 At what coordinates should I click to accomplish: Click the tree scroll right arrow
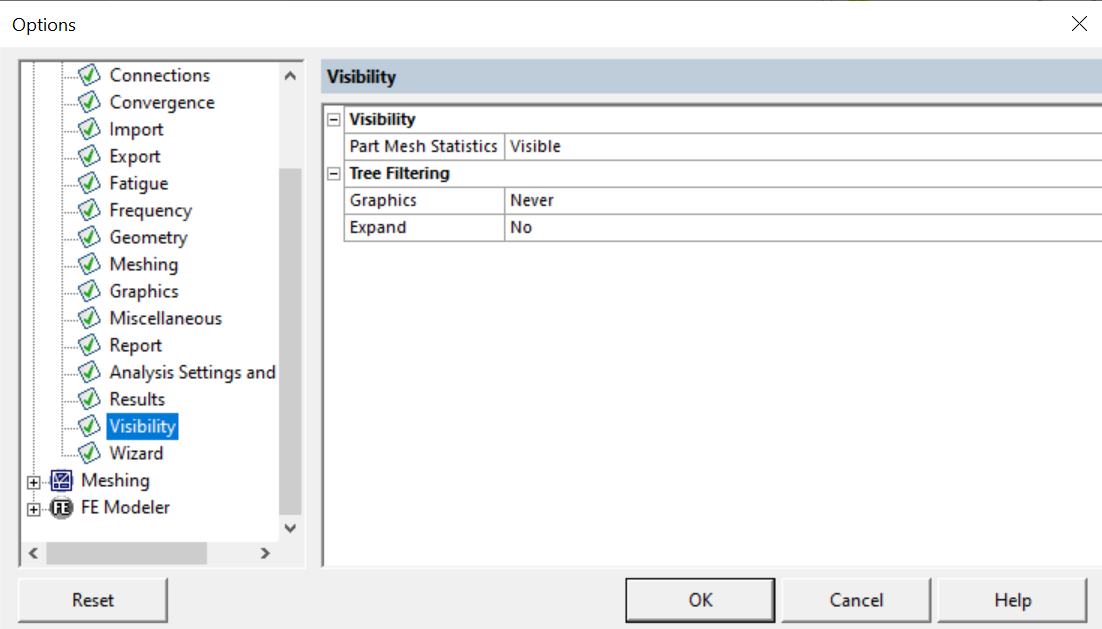[x=265, y=553]
